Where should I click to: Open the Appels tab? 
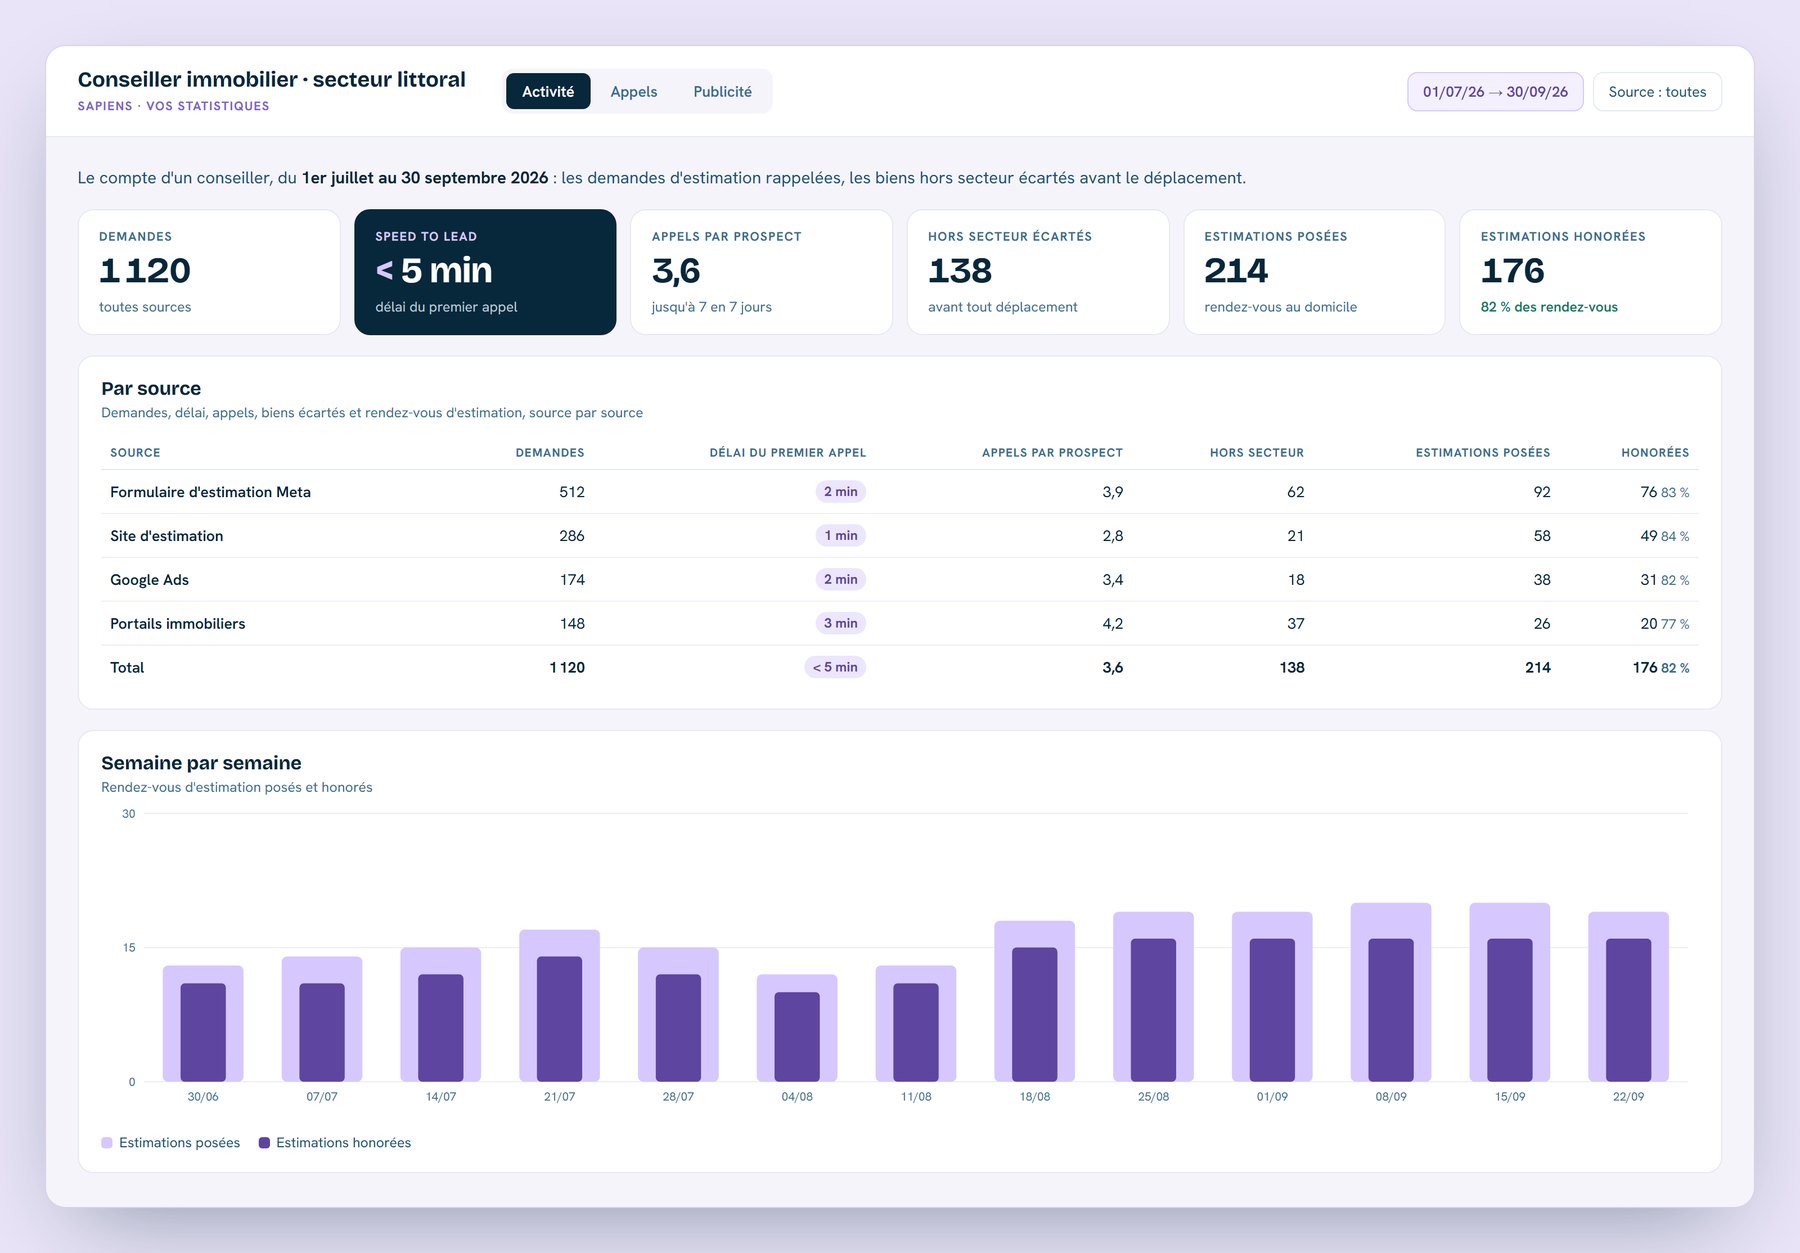tap(634, 91)
